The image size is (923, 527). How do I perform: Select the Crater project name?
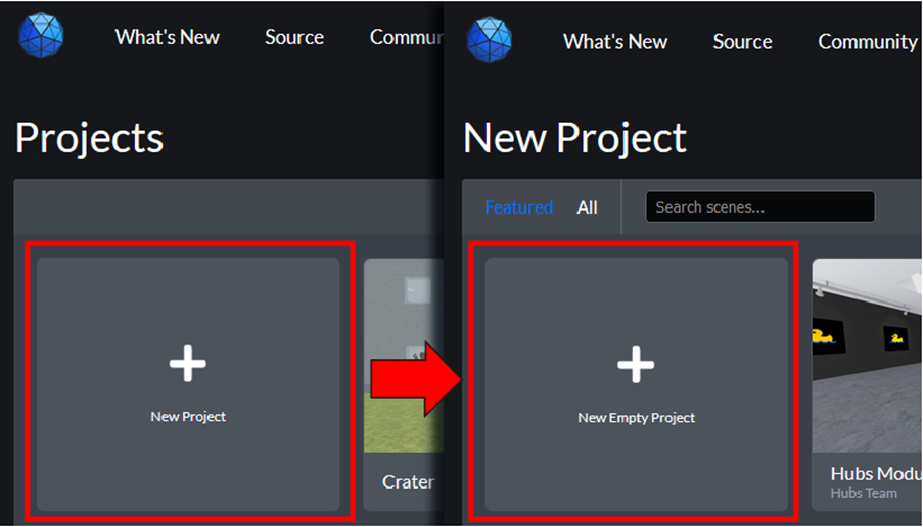[x=408, y=482]
